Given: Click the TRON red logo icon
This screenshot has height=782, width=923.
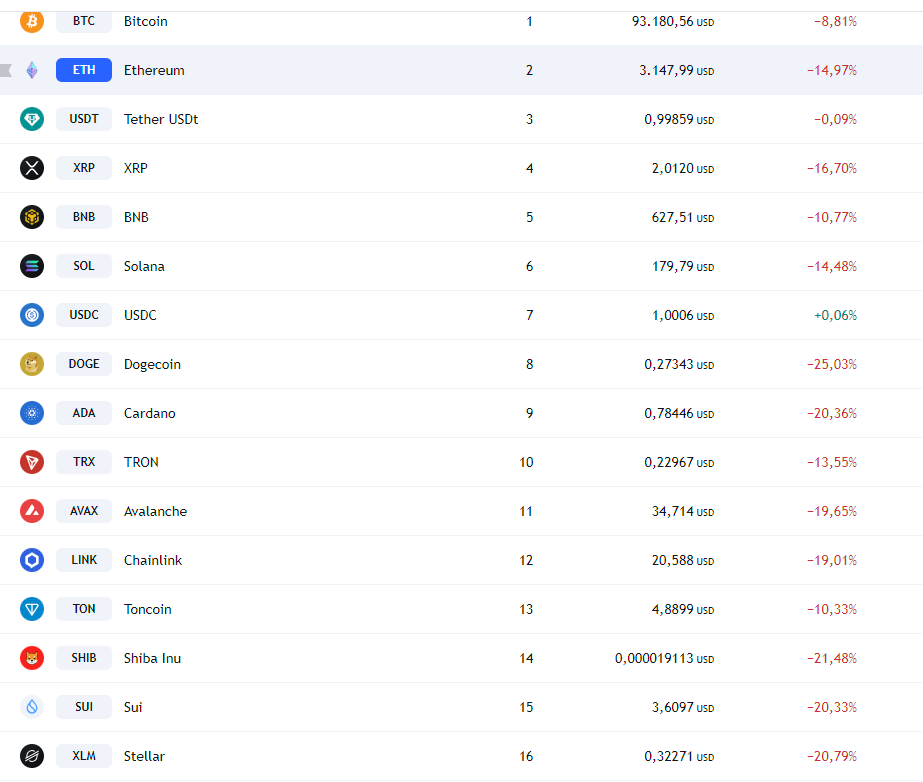Looking at the screenshot, I should 32,462.
